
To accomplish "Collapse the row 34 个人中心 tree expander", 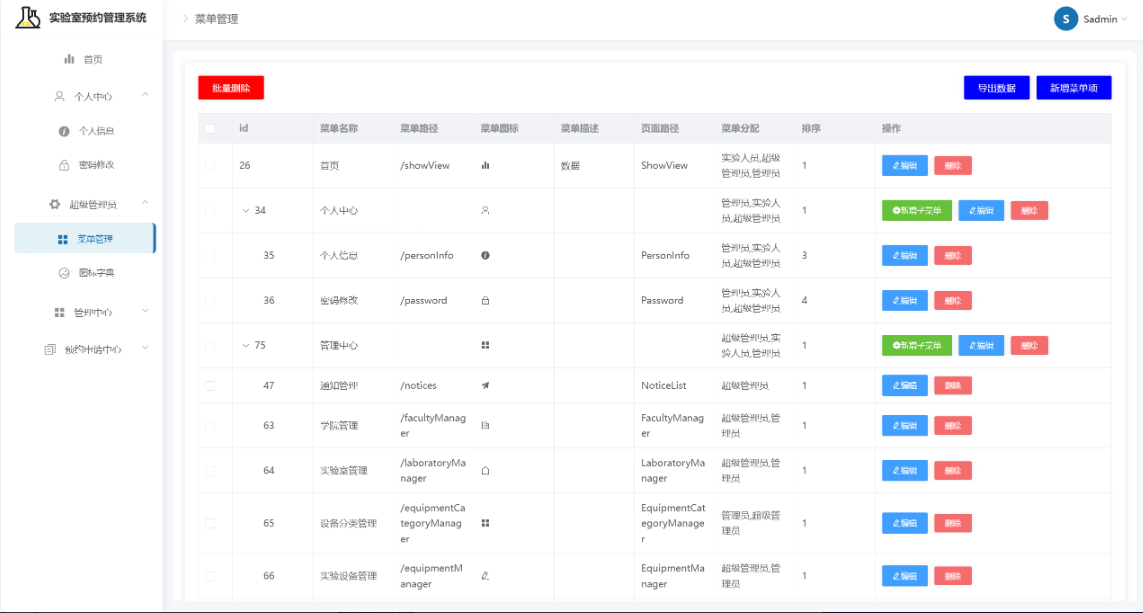I will point(246,211).
